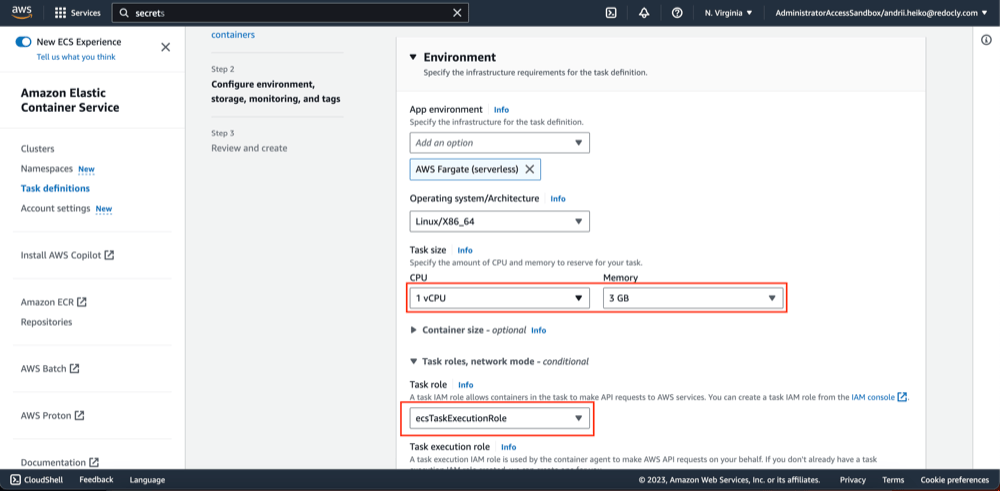
Task: Click Feedback in the footer
Action: click(x=96, y=480)
